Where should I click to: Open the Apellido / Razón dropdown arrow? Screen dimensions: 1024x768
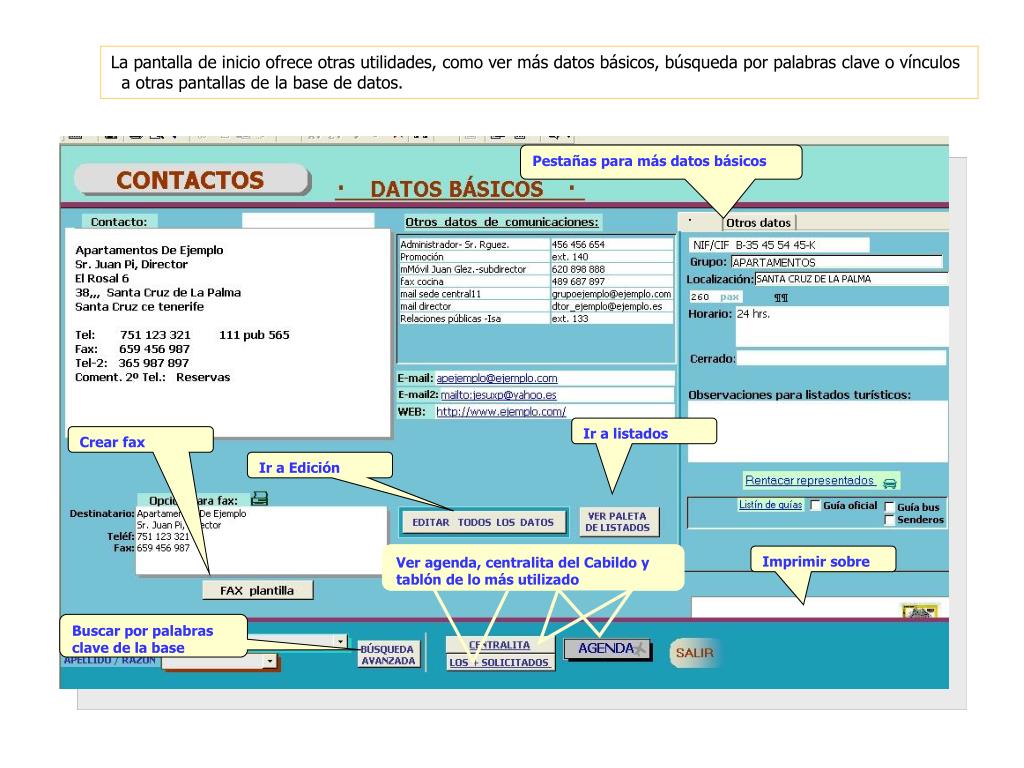(x=270, y=662)
